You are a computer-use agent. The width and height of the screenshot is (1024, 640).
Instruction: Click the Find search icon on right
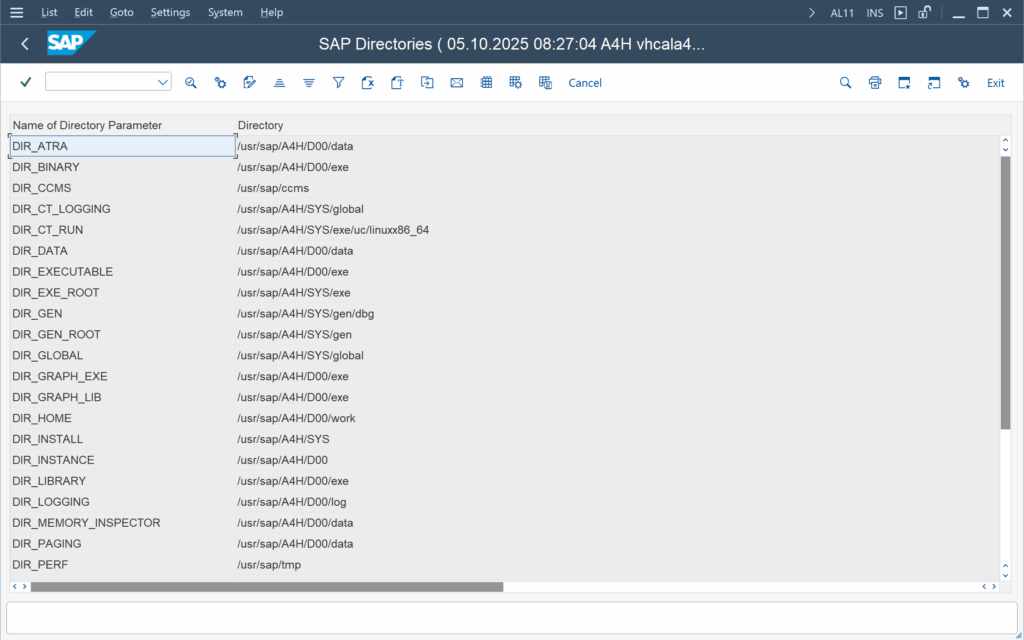pos(845,82)
